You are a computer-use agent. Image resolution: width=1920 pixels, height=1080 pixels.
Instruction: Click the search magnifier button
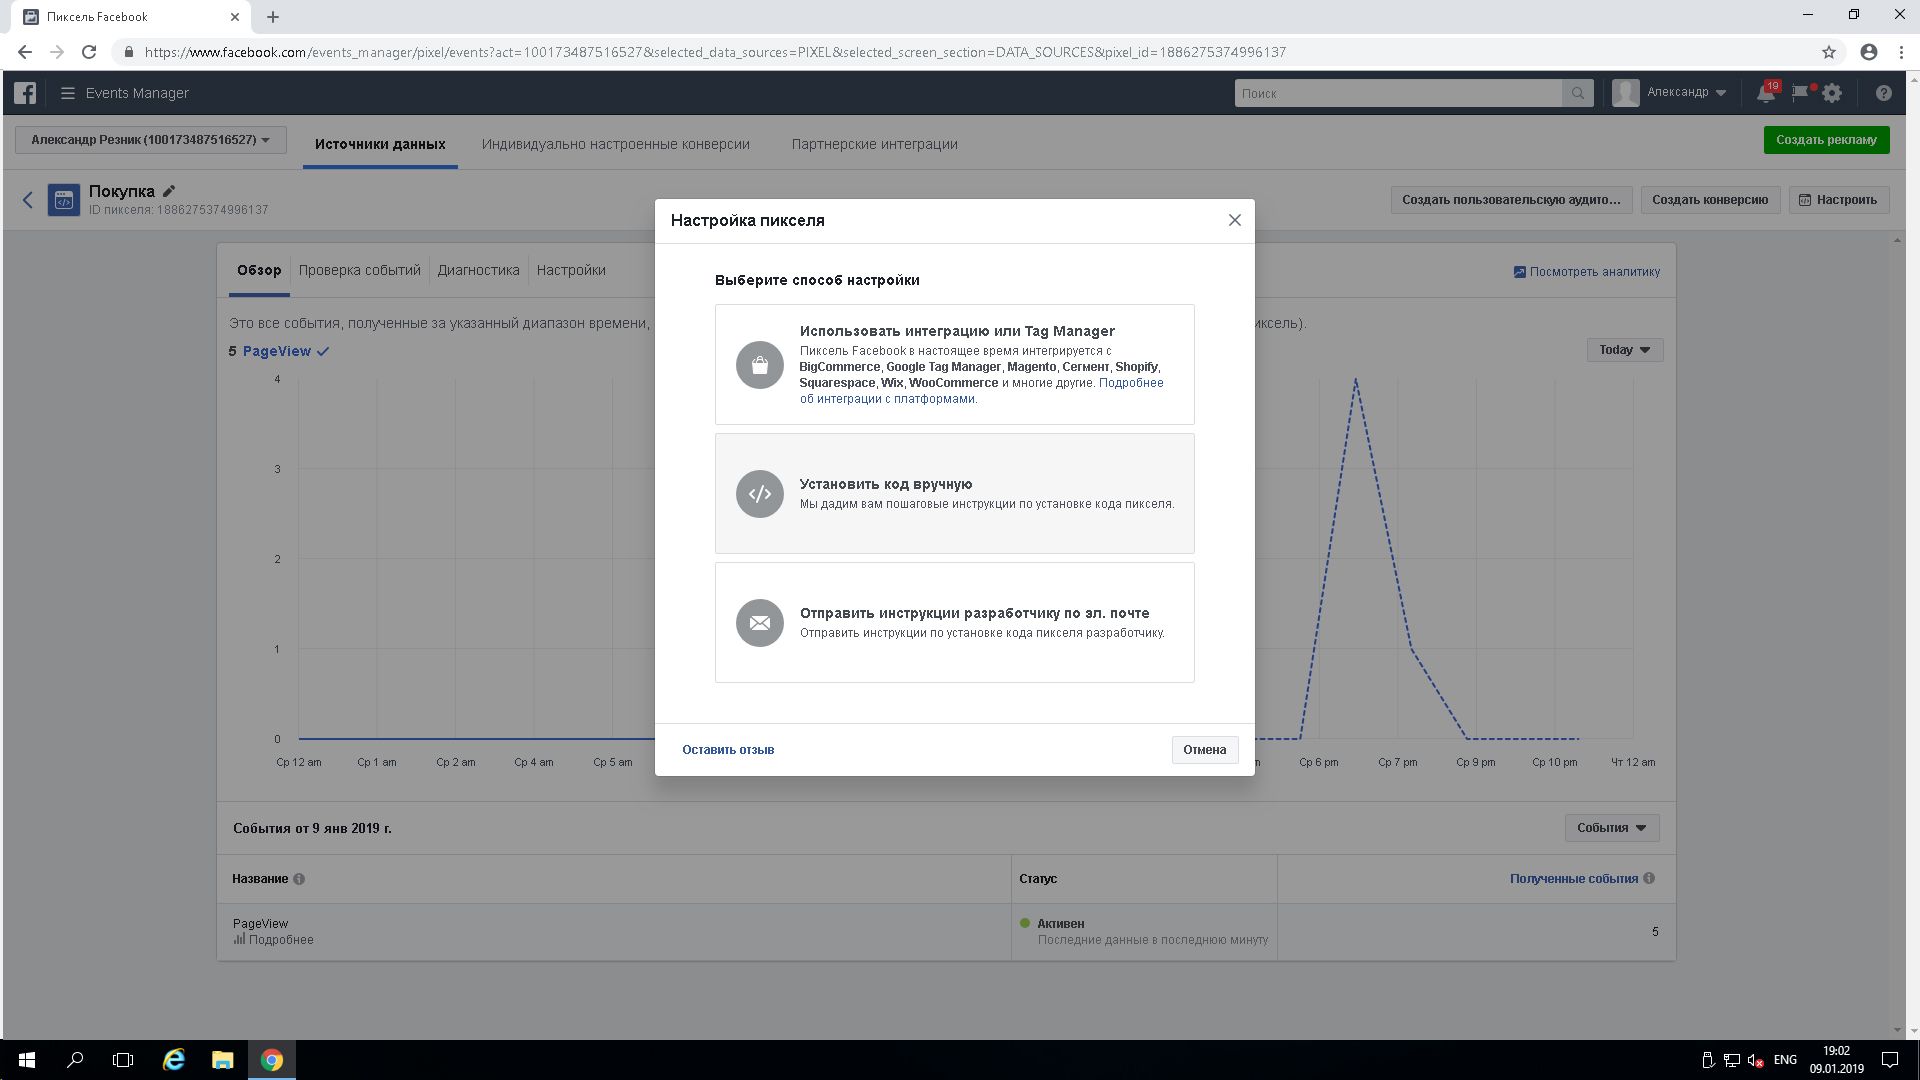[1577, 93]
